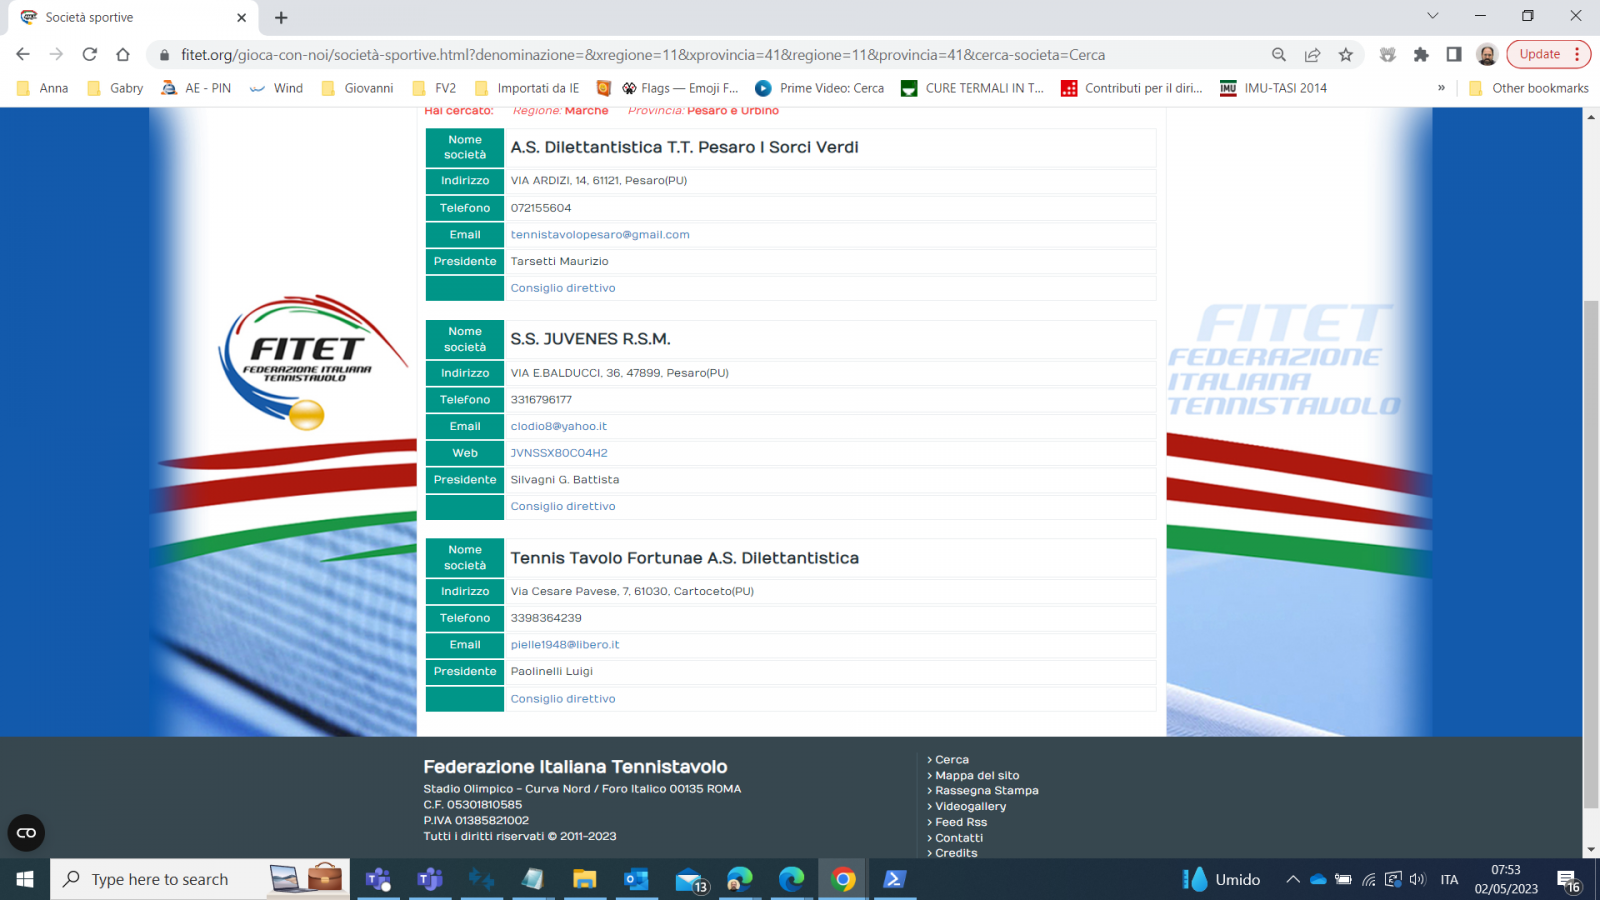The height and width of the screenshot is (900, 1600).
Task: Switch to Google Chrome in the taskbar
Action: pos(843,879)
